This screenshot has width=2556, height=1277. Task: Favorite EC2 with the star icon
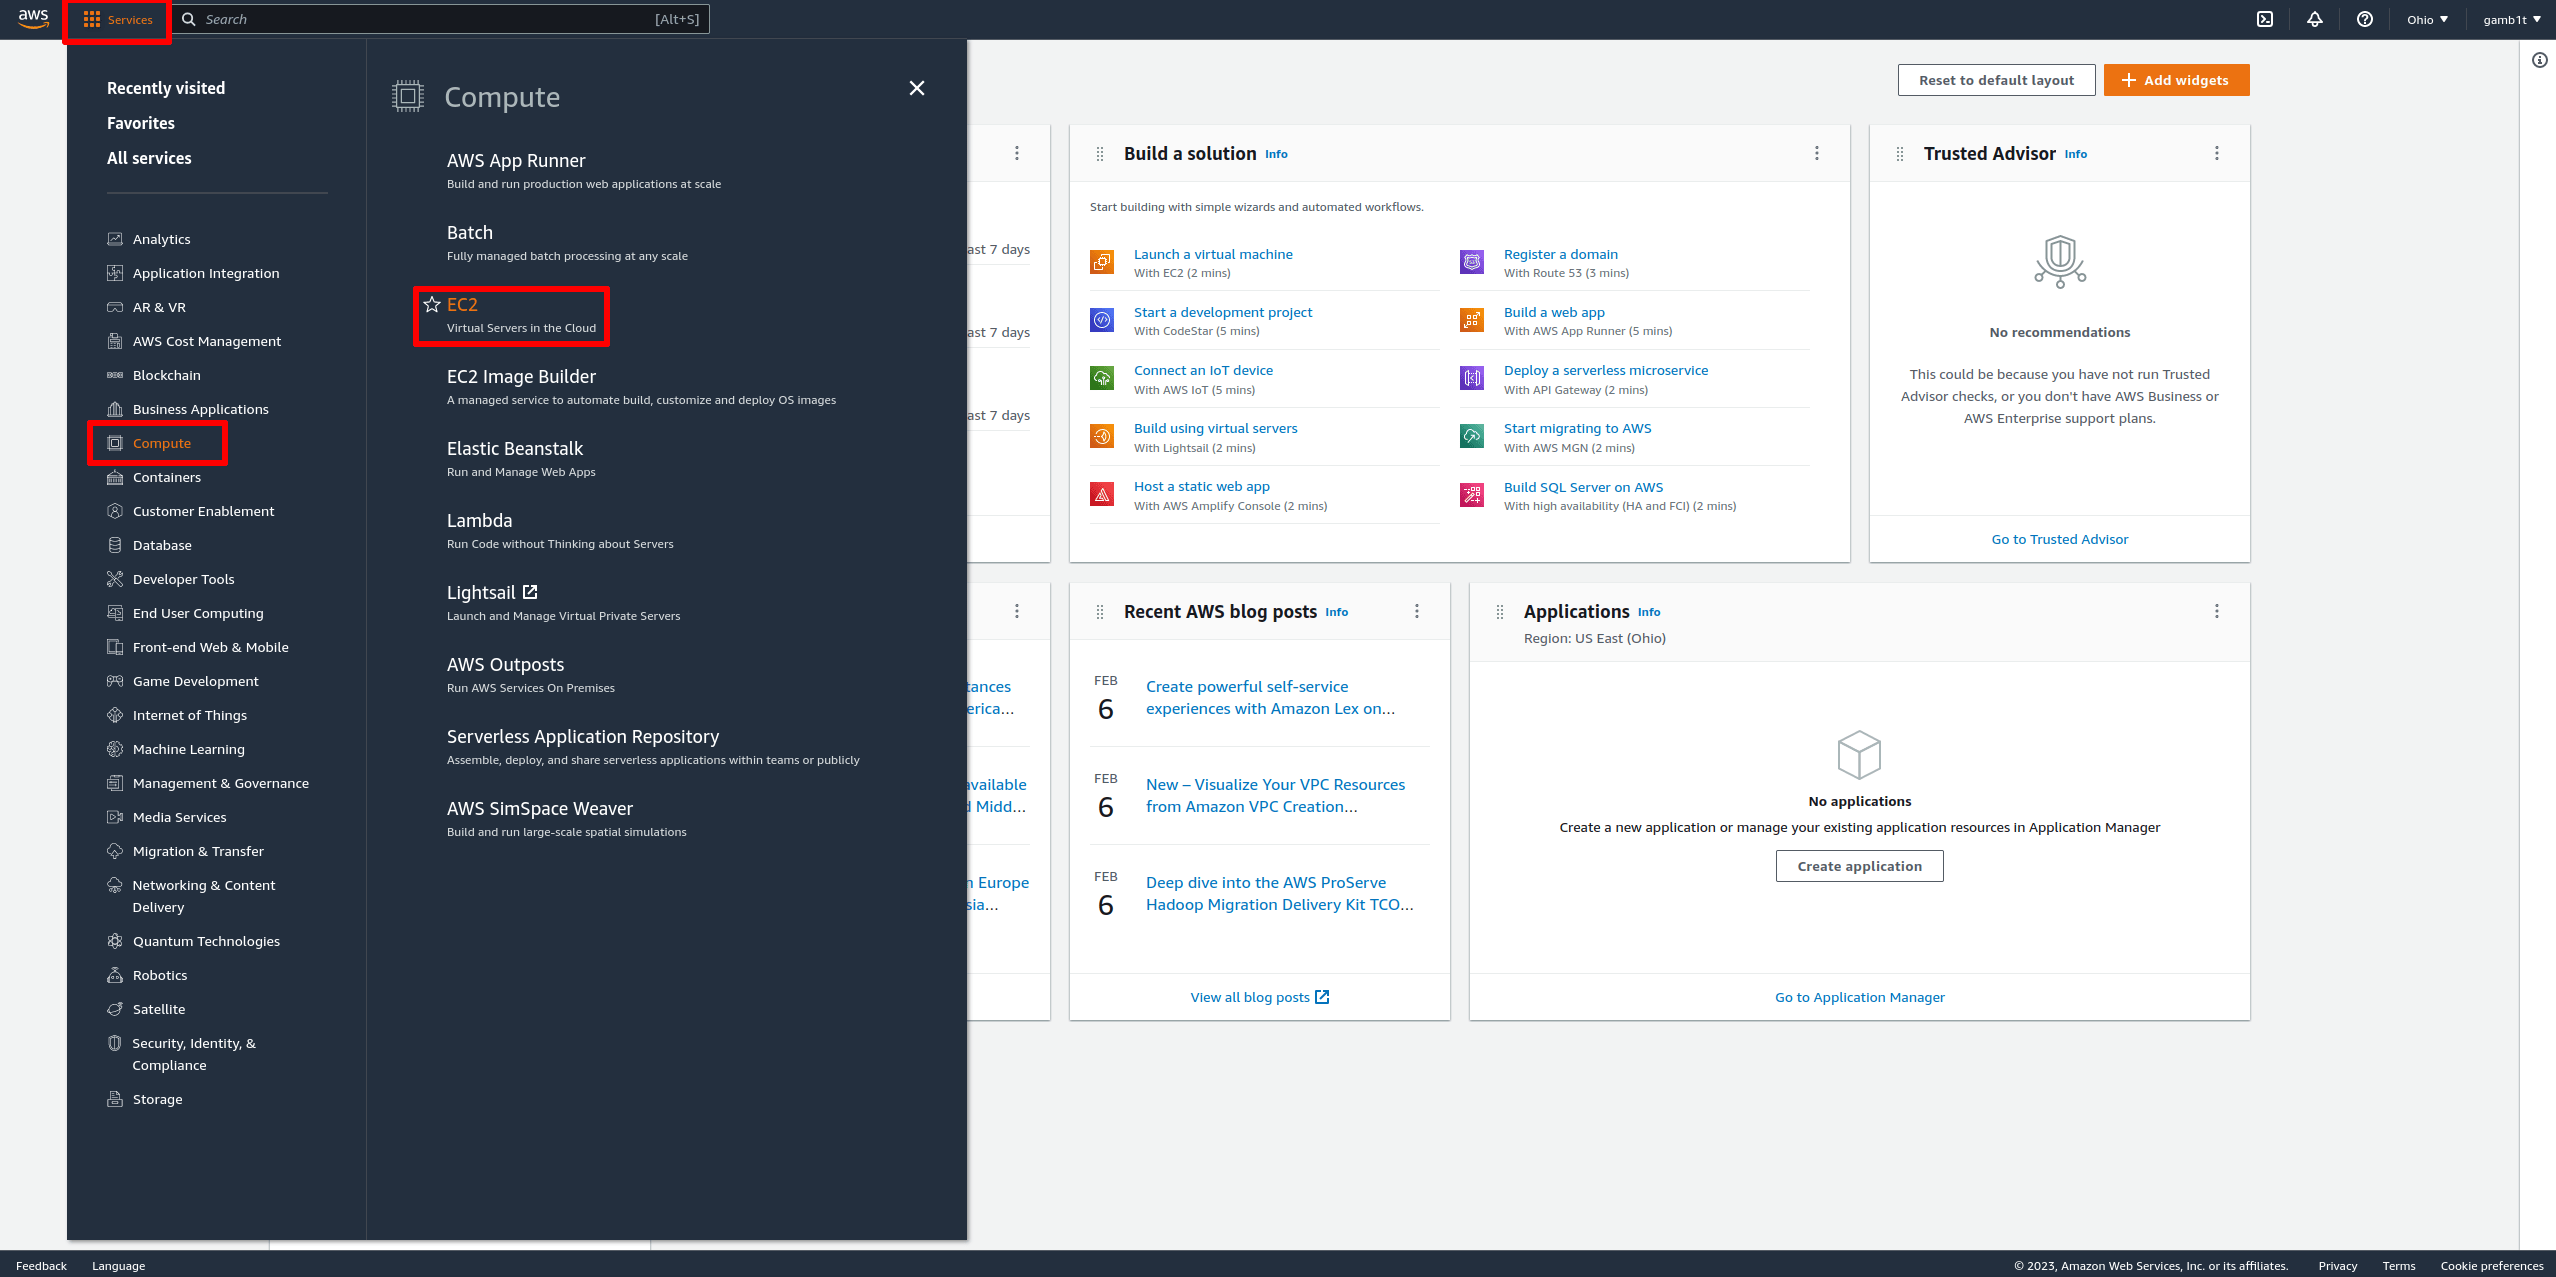click(432, 305)
